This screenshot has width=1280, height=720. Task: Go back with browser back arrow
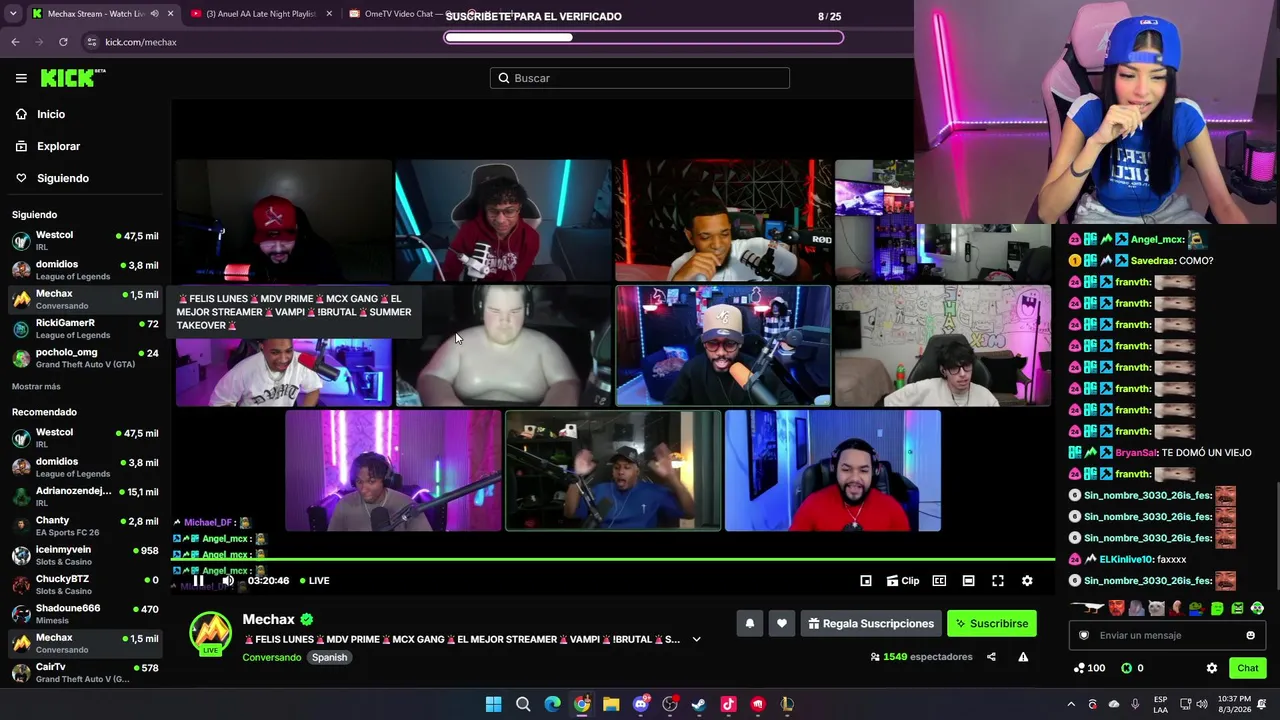coord(15,42)
